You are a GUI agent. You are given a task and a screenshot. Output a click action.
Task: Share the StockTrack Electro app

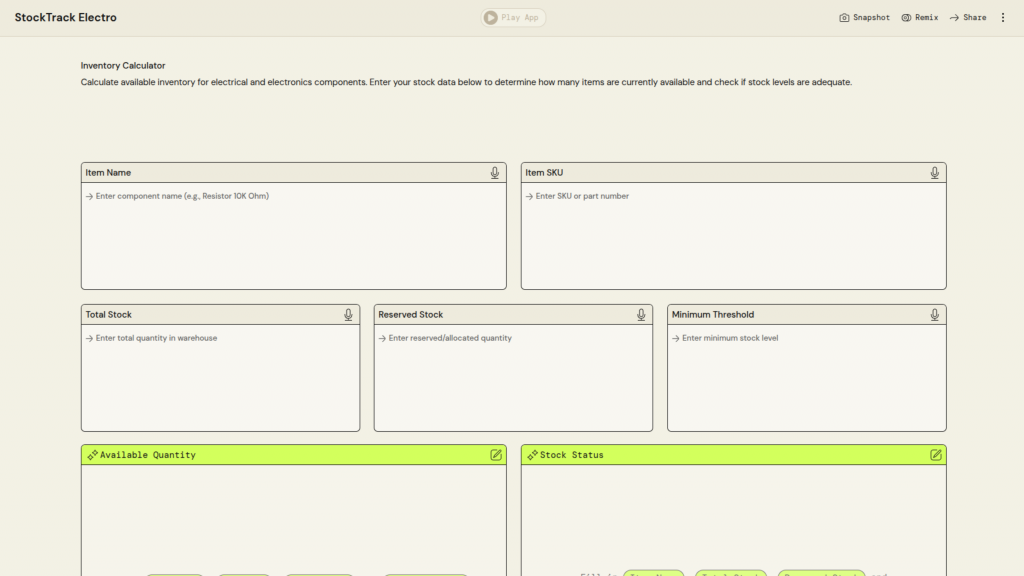pyautogui.click(x=967, y=18)
